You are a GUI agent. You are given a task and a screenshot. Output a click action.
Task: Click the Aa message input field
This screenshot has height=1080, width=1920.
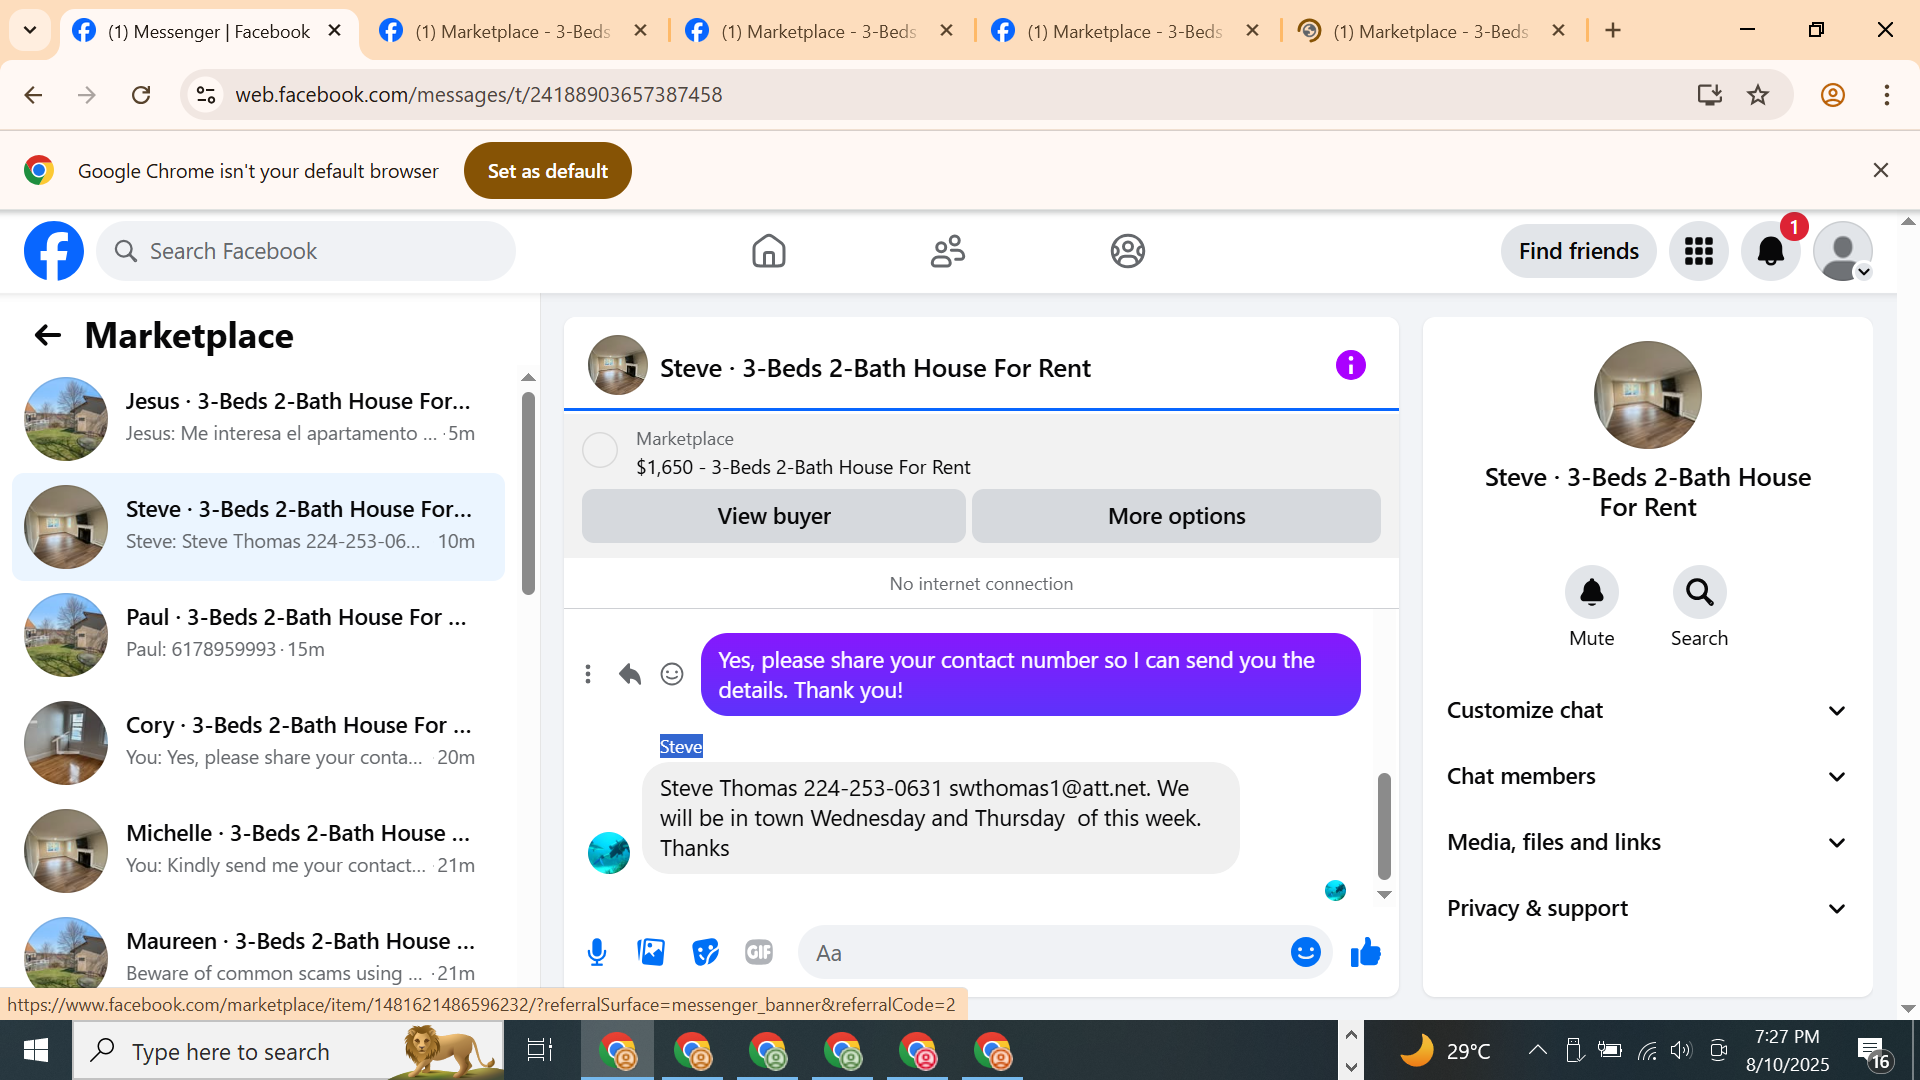click(x=1040, y=953)
